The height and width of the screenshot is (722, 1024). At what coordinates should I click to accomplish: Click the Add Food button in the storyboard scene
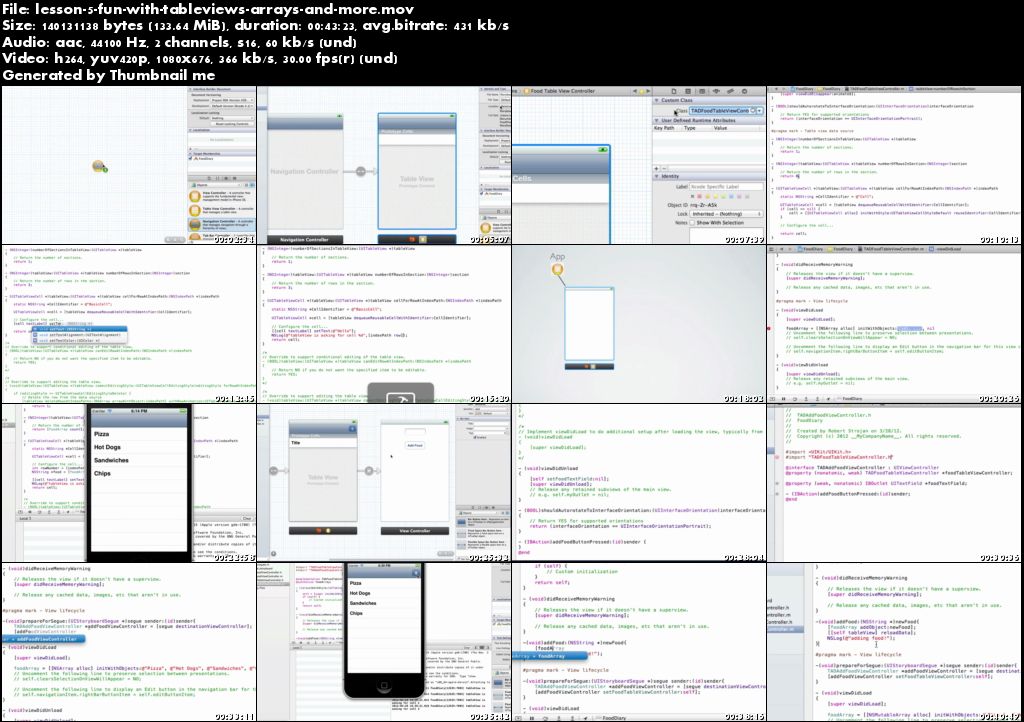(415, 445)
